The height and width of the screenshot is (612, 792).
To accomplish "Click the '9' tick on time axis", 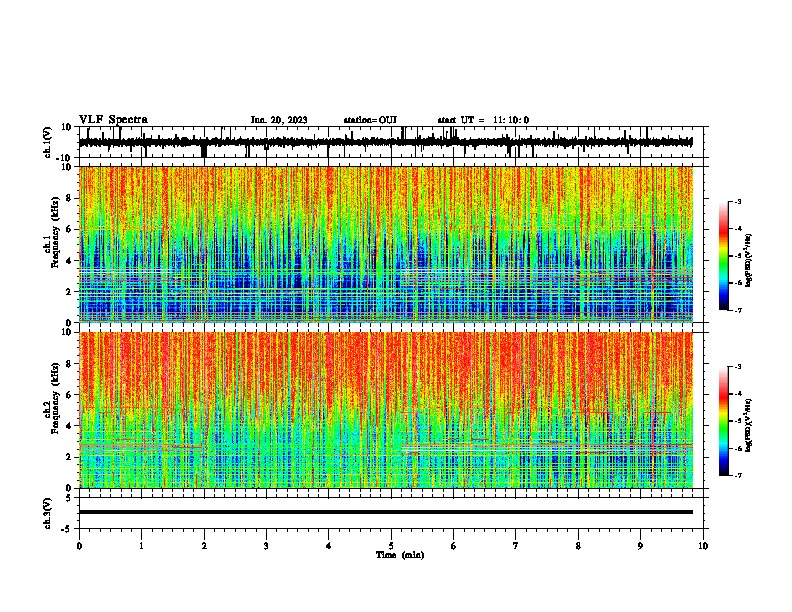I will point(640,546).
